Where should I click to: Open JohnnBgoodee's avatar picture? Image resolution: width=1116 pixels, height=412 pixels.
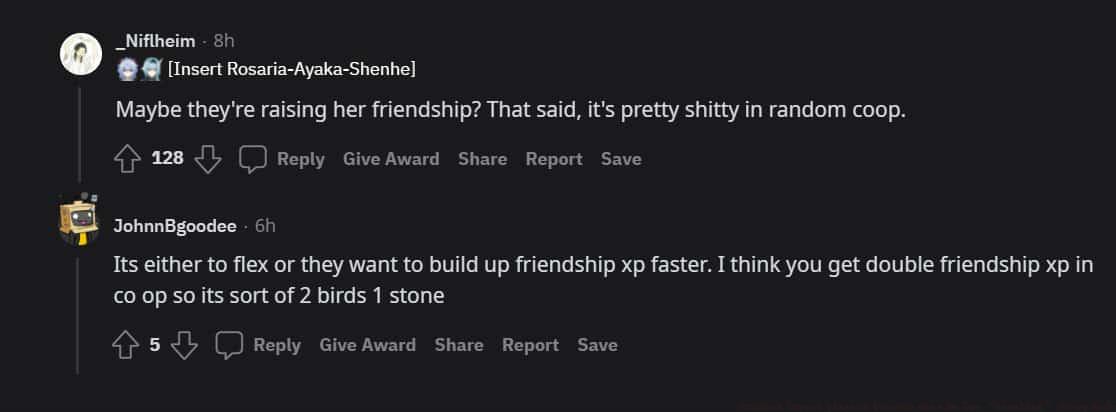click(79, 218)
